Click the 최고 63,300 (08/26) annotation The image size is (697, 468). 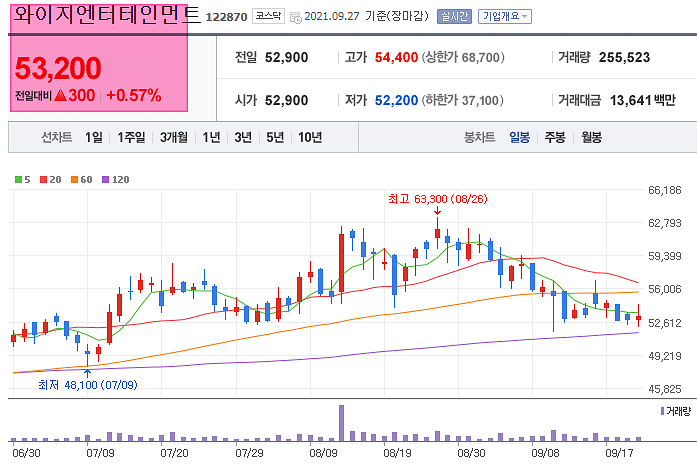(x=437, y=199)
